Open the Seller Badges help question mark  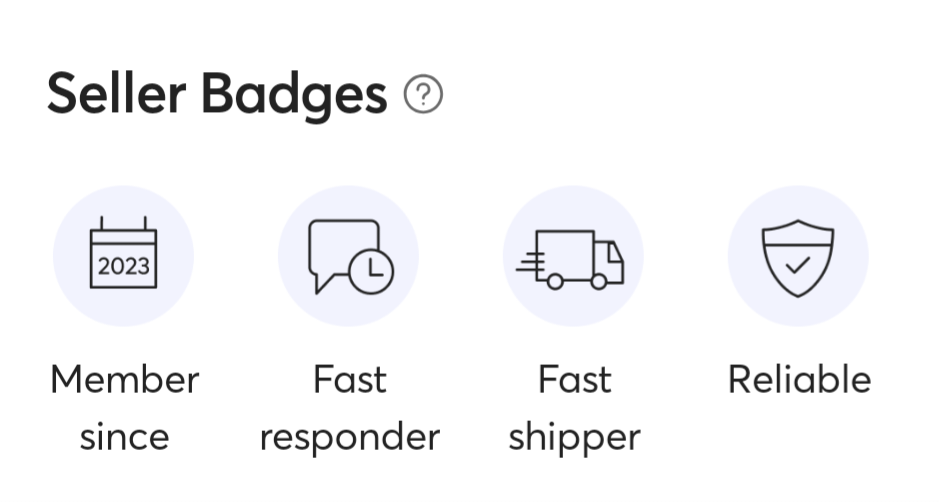click(x=423, y=96)
